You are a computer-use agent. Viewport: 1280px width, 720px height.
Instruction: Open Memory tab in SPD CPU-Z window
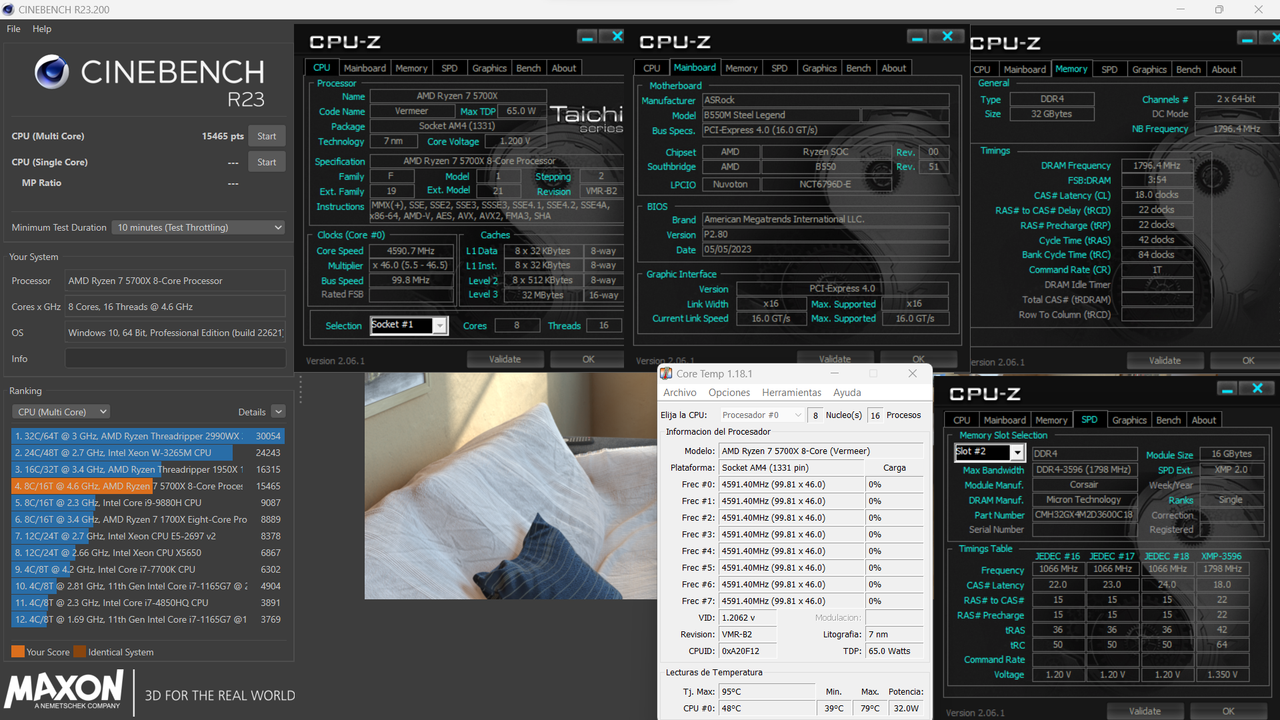pyautogui.click(x=1051, y=420)
